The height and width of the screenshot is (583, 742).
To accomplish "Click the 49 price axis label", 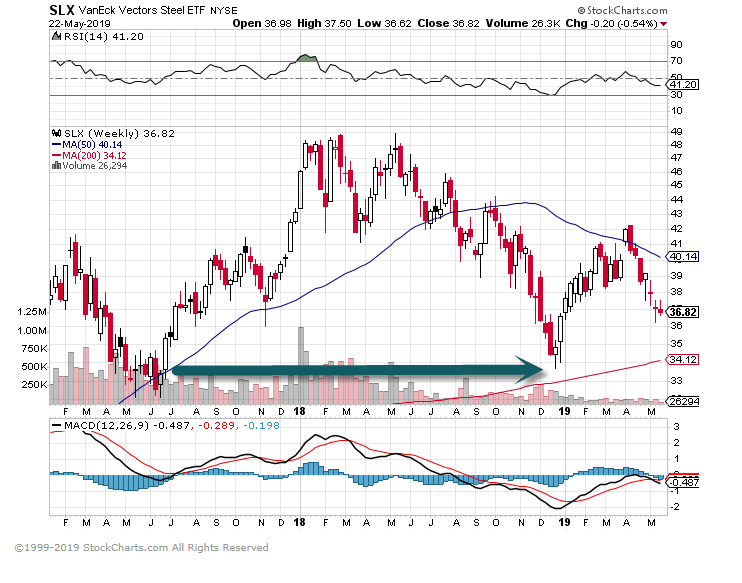I will tap(677, 132).
